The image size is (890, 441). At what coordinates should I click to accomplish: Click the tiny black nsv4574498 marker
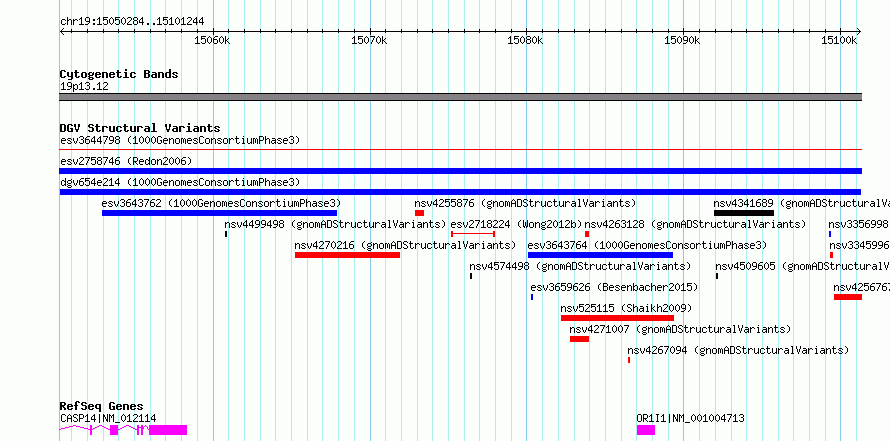click(x=471, y=276)
